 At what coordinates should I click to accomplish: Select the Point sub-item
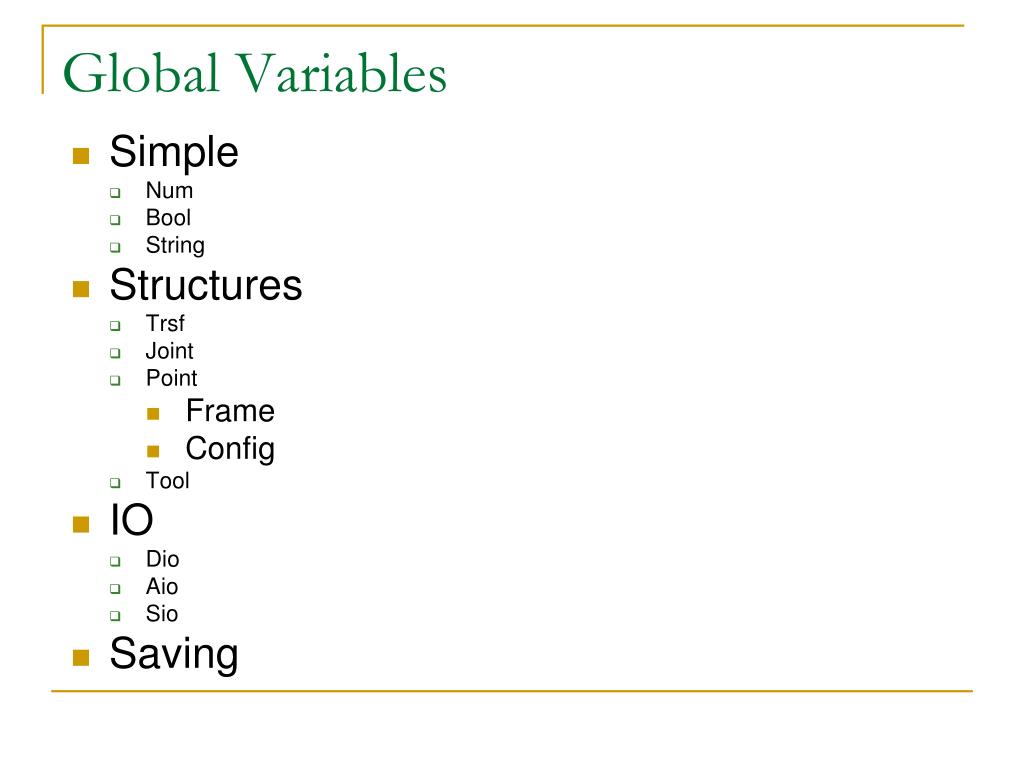pyautogui.click(x=171, y=379)
